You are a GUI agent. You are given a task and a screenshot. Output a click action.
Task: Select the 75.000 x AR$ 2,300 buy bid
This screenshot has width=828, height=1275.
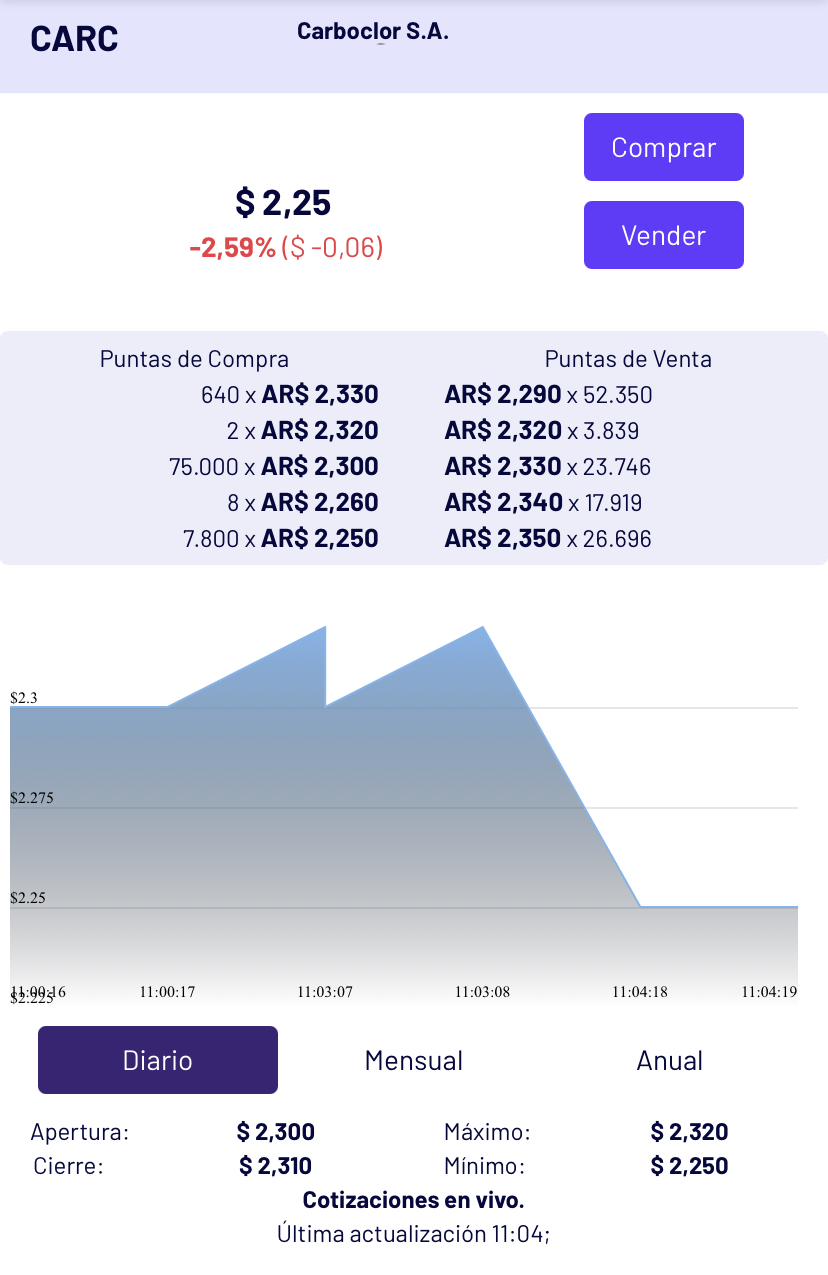pos(274,467)
